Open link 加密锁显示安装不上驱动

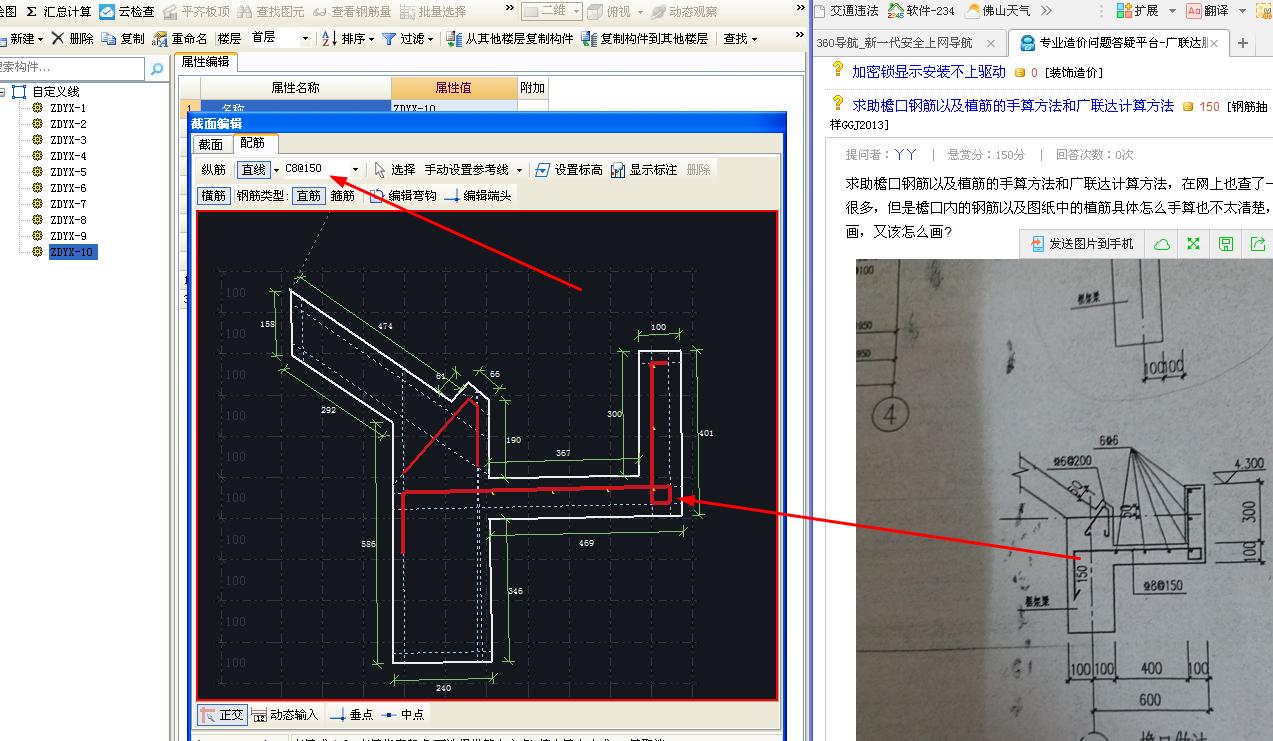pos(928,72)
